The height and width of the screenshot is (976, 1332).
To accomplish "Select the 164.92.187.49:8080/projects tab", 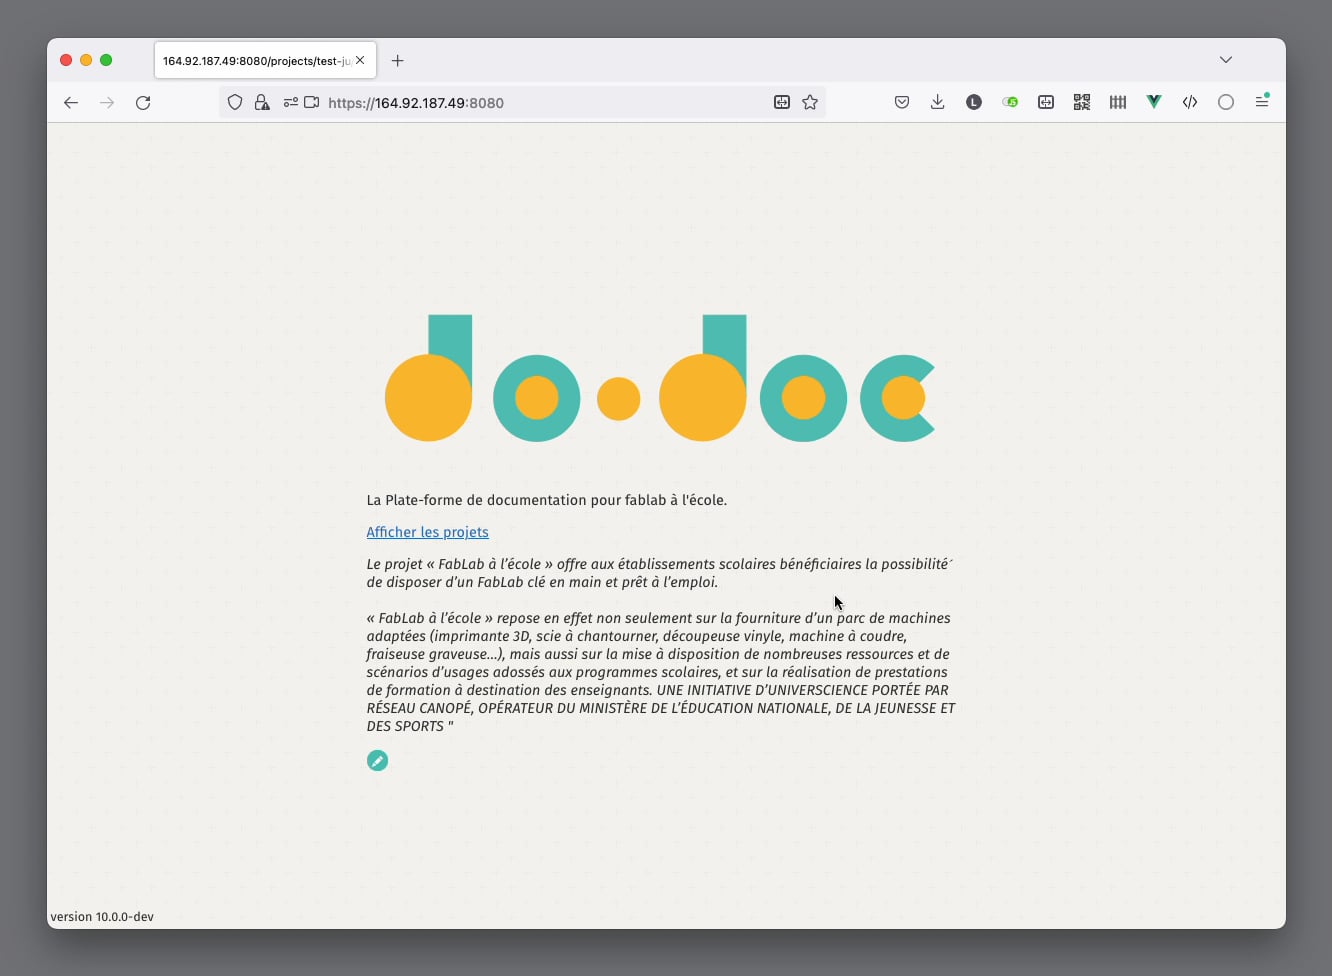I will pyautogui.click(x=265, y=60).
